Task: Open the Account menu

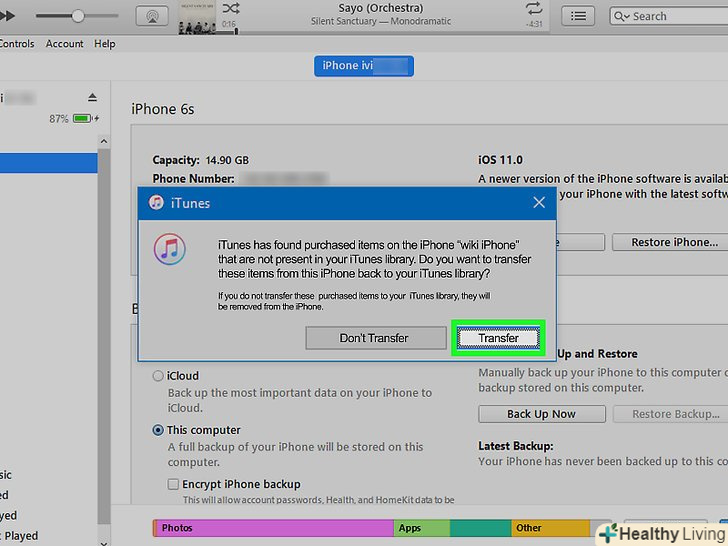Action: coord(65,44)
